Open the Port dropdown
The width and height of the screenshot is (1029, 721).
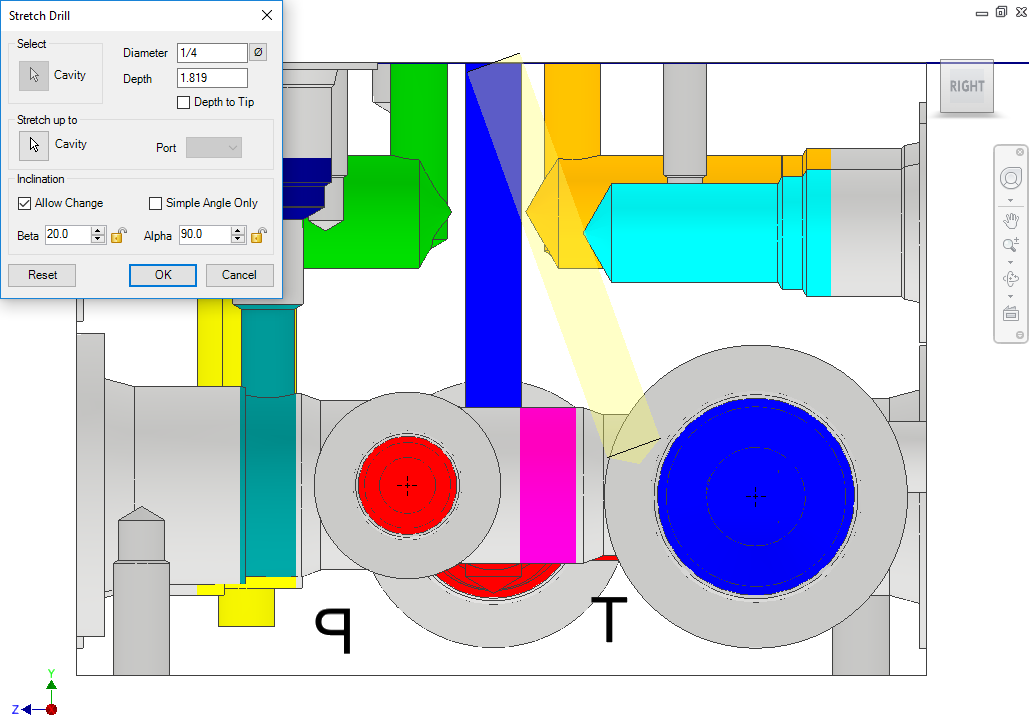[x=214, y=148]
